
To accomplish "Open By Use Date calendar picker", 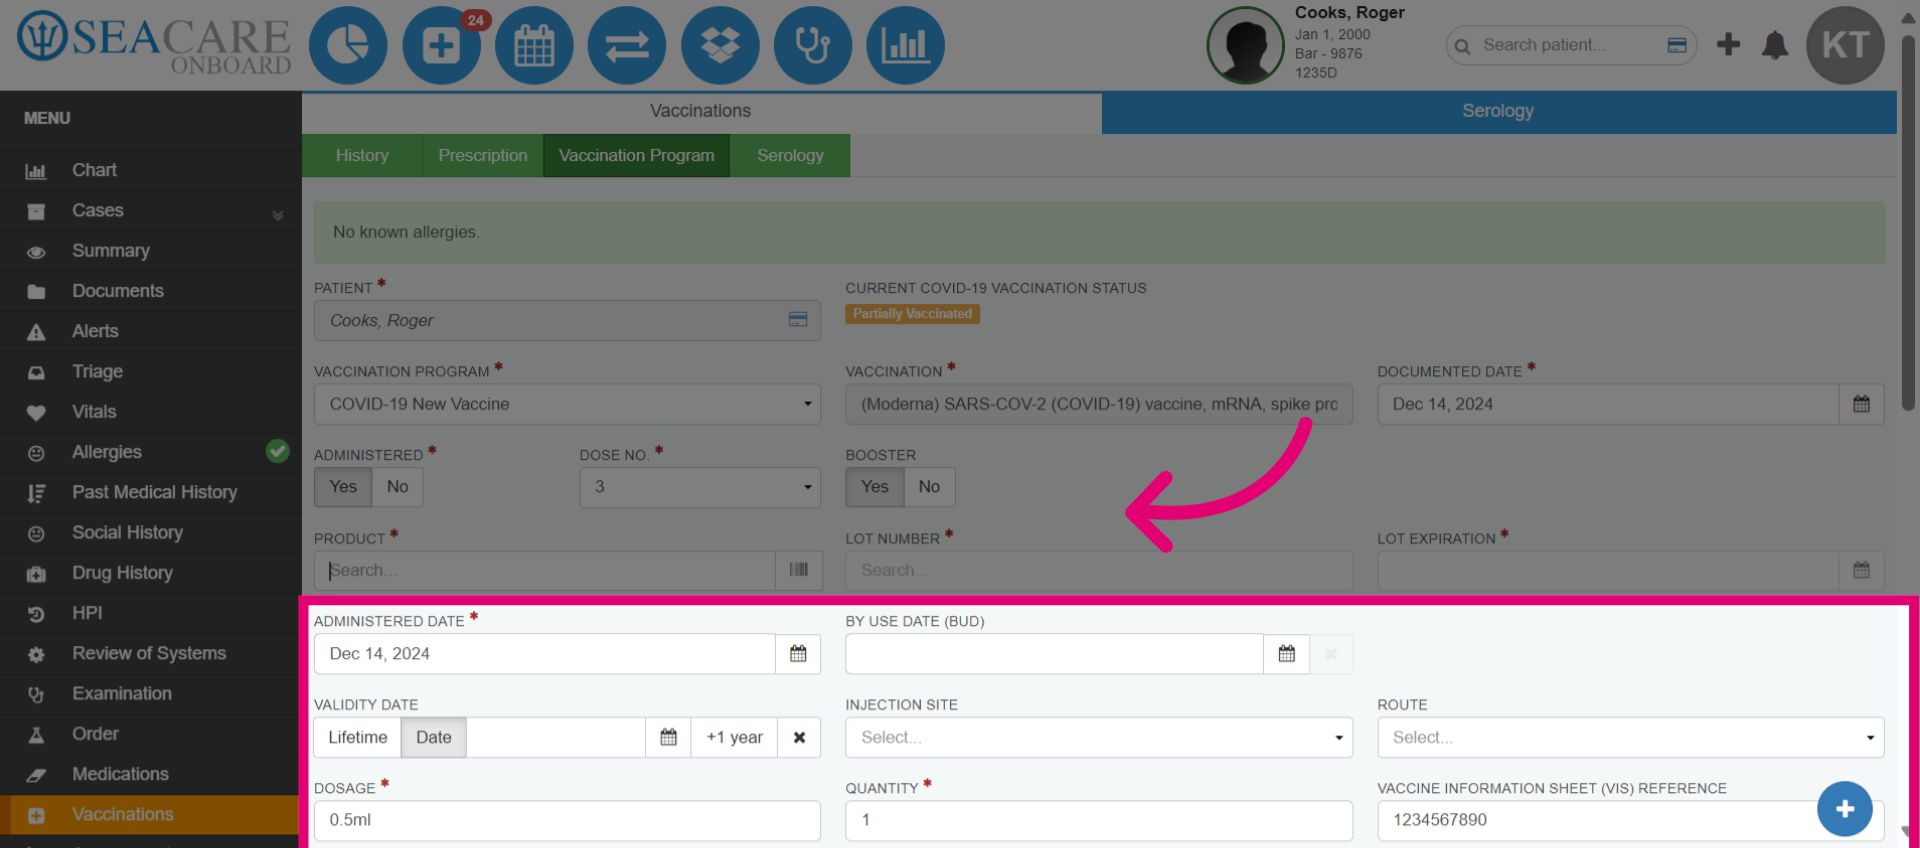I will click(x=1286, y=654).
